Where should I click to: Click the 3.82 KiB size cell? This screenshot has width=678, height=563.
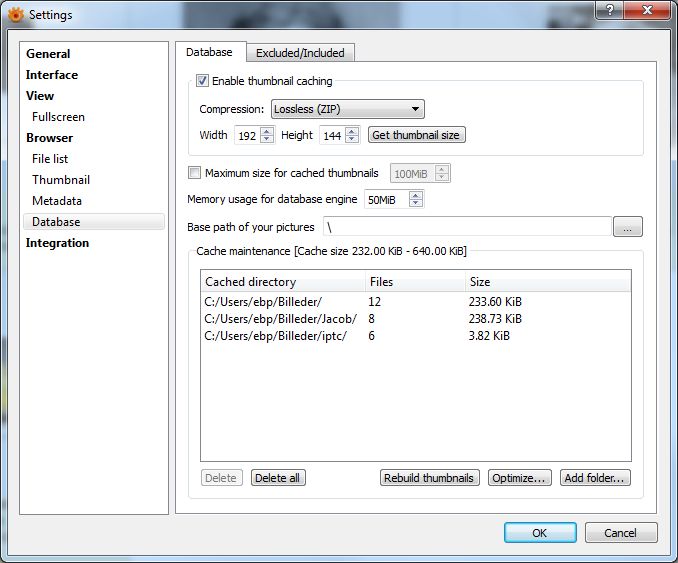click(x=489, y=336)
